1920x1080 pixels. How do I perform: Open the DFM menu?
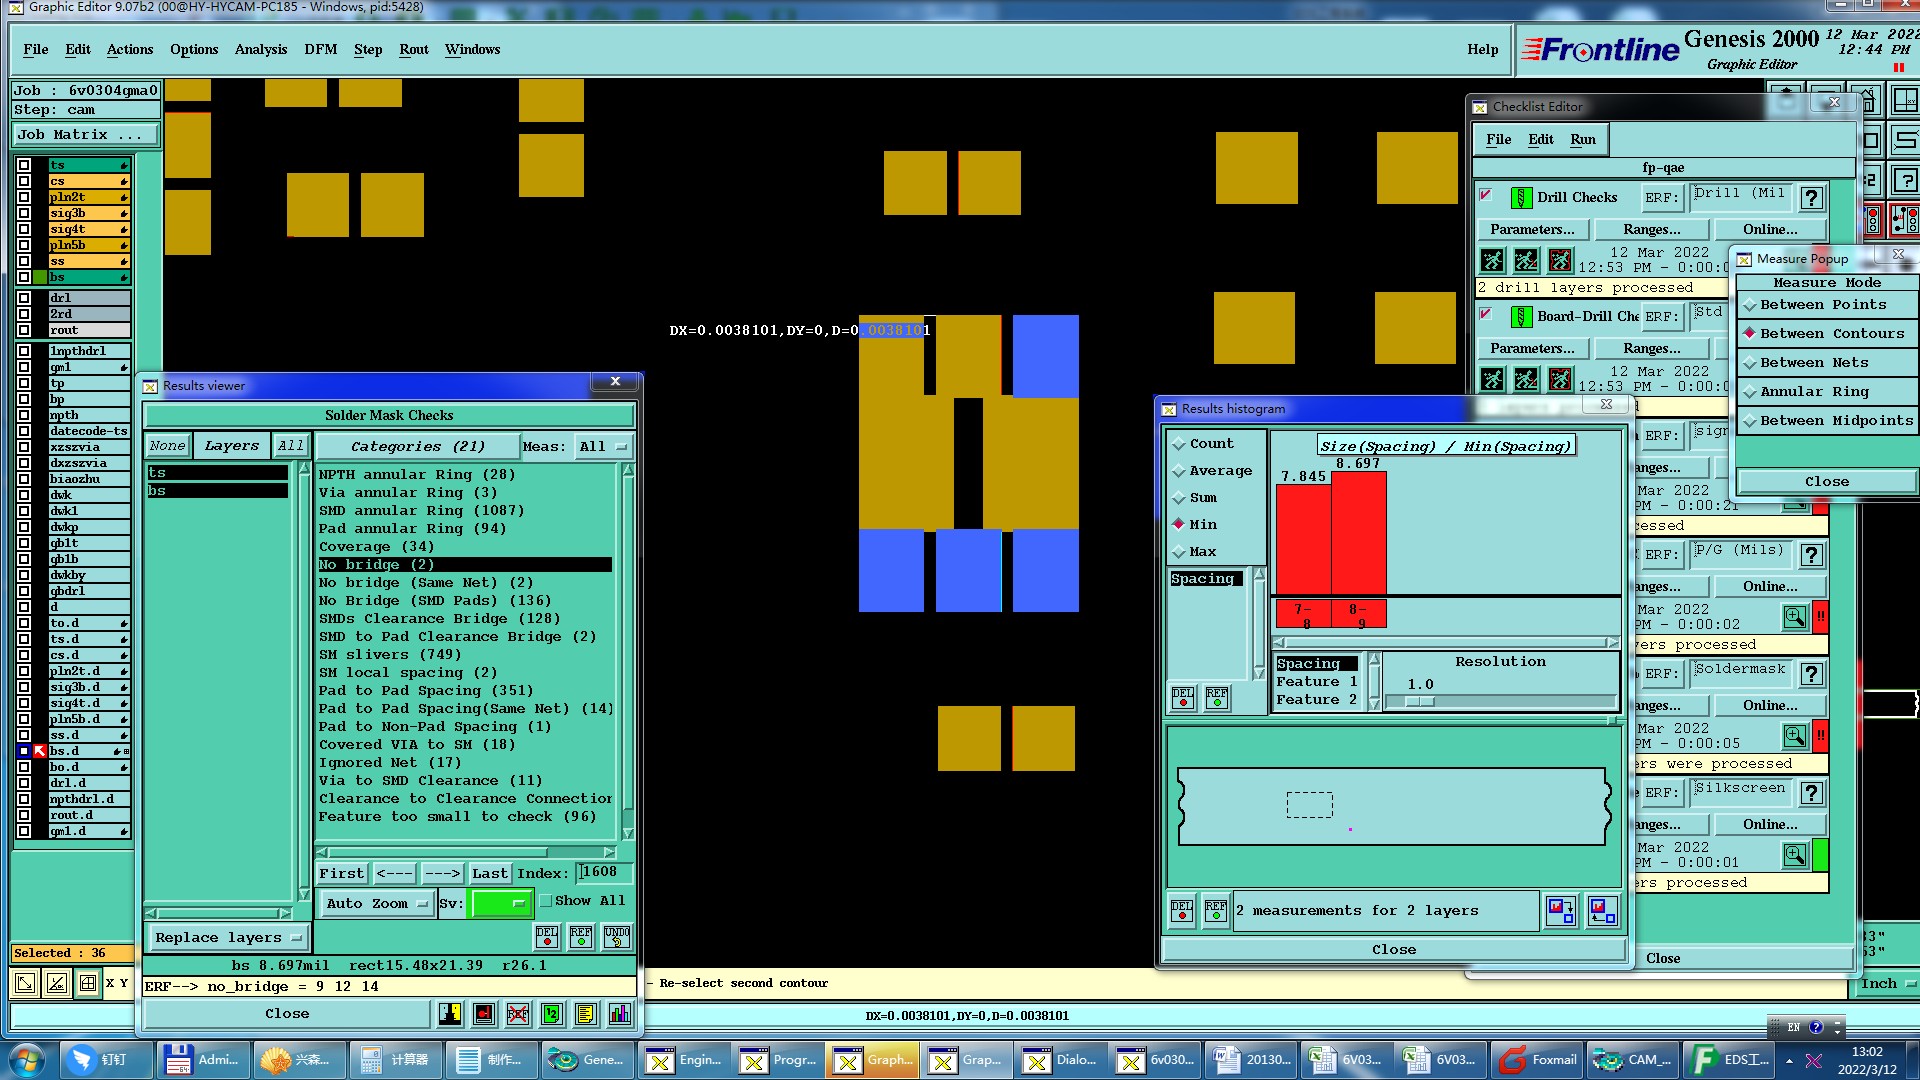coord(320,49)
